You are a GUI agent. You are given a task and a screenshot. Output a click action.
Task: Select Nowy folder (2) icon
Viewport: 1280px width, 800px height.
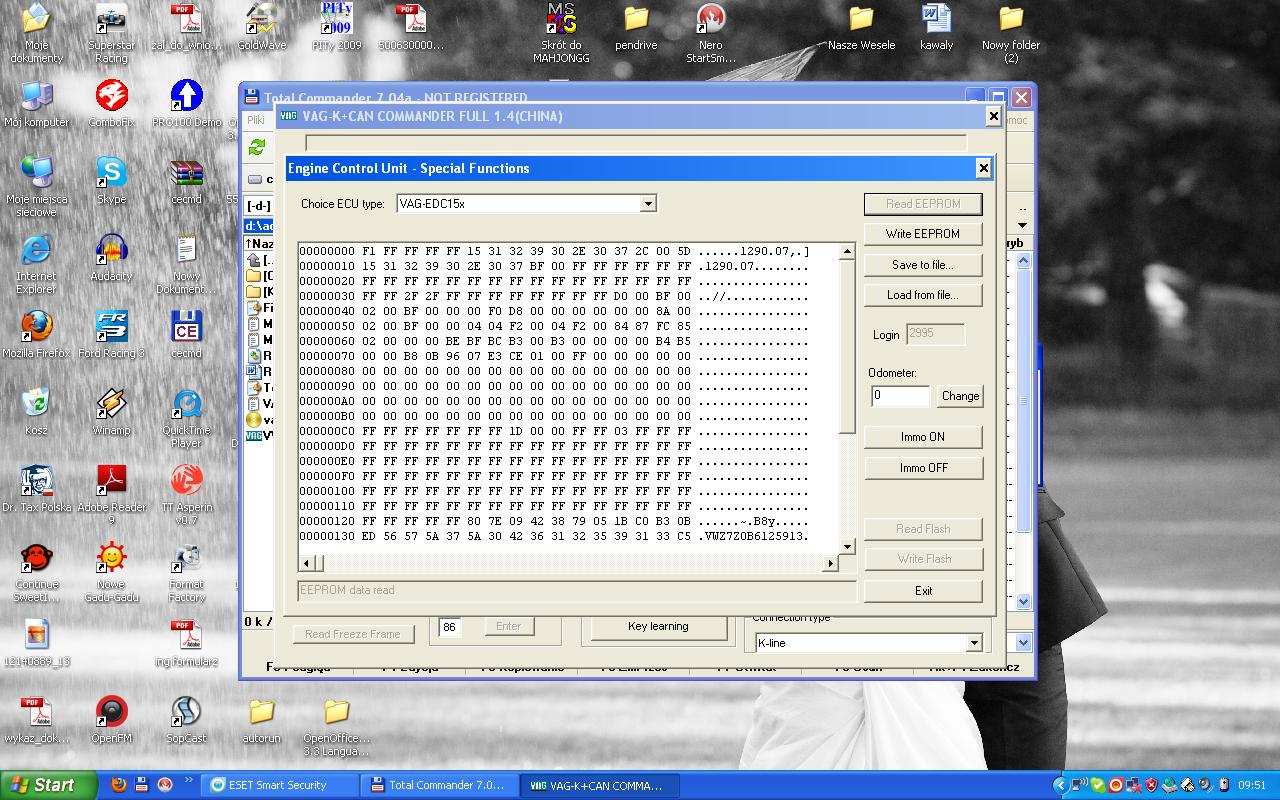coord(1011,34)
